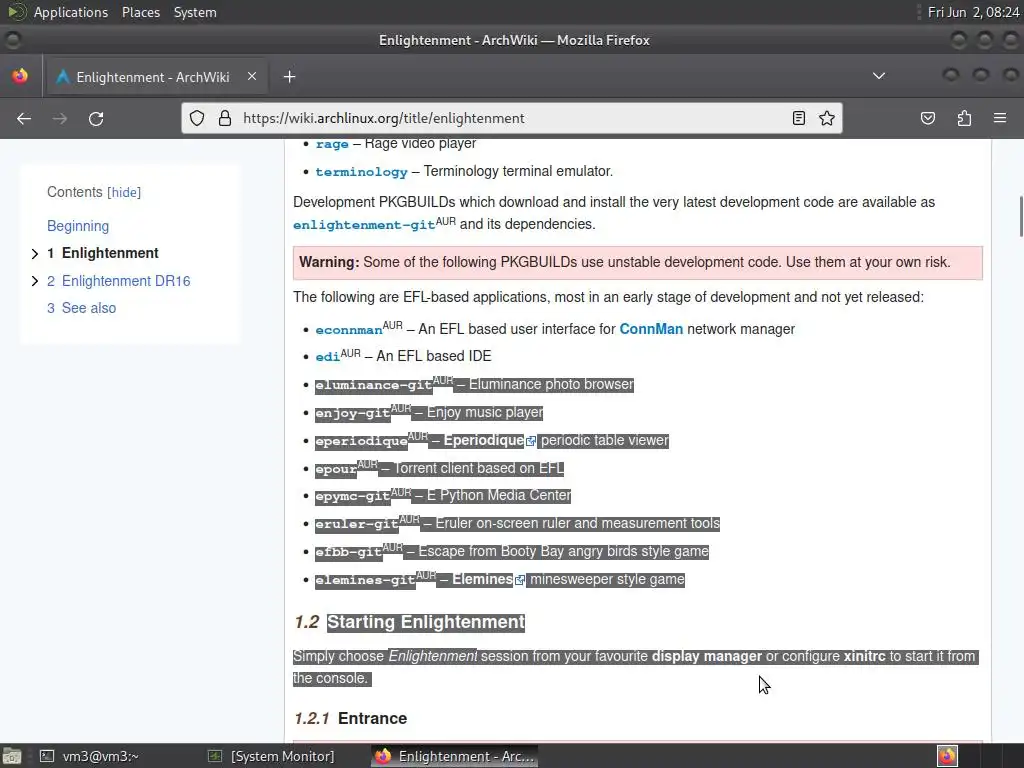Screen dimensions: 1024x768
Task: Follow the ConnMan wiki link
Action: pos(651,329)
